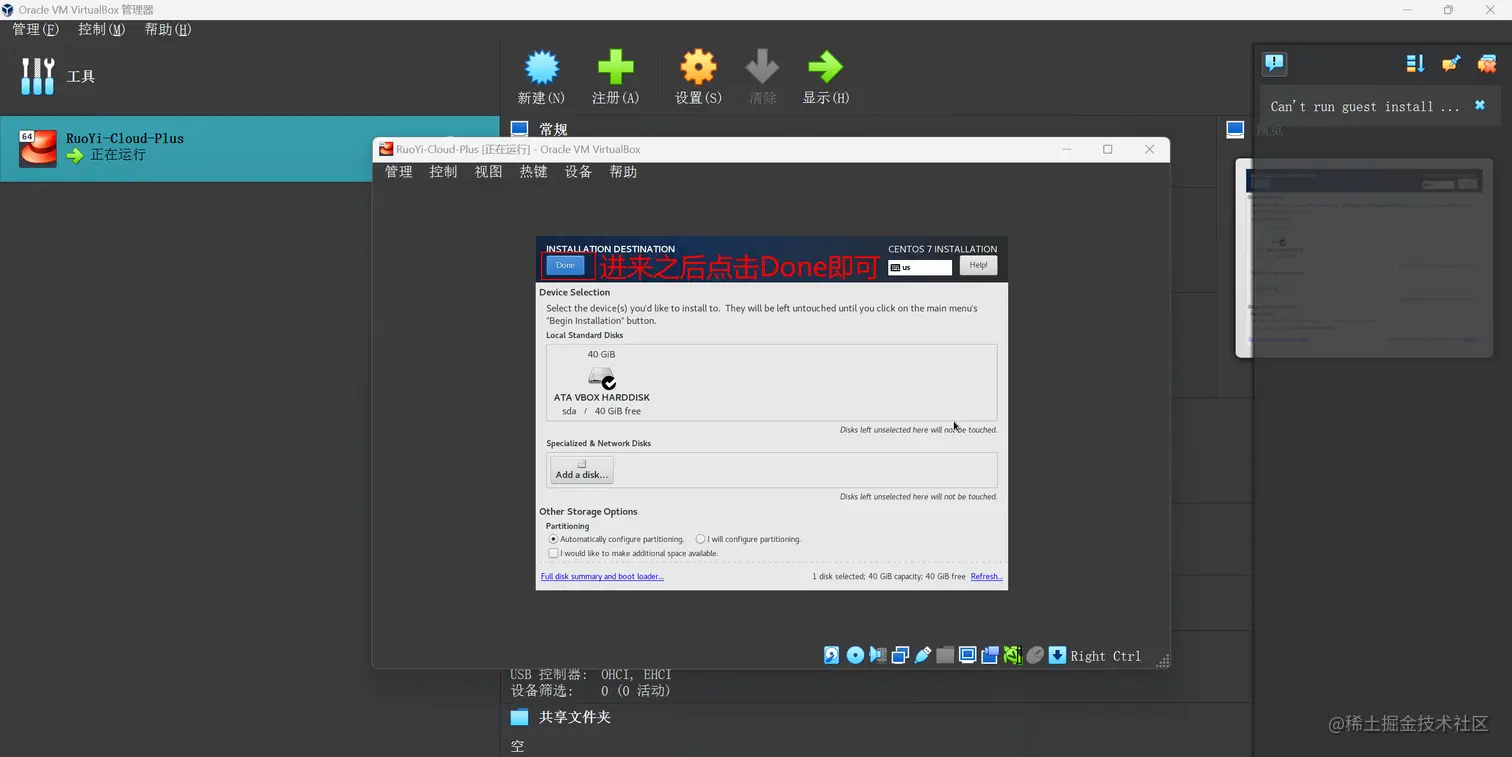Click the notification center exclamation bubble icon
The width and height of the screenshot is (1512, 757).
coord(1274,64)
